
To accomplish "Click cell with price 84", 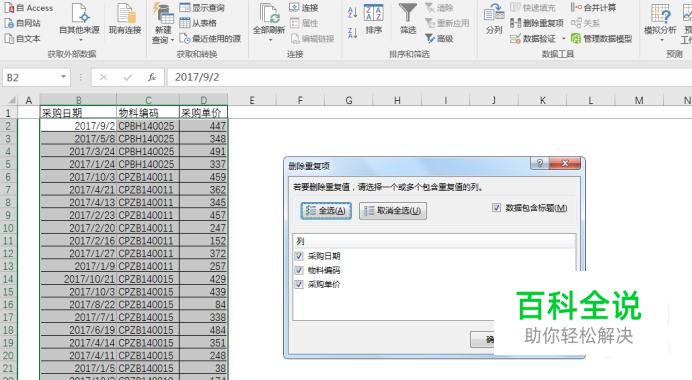I will coord(203,305).
